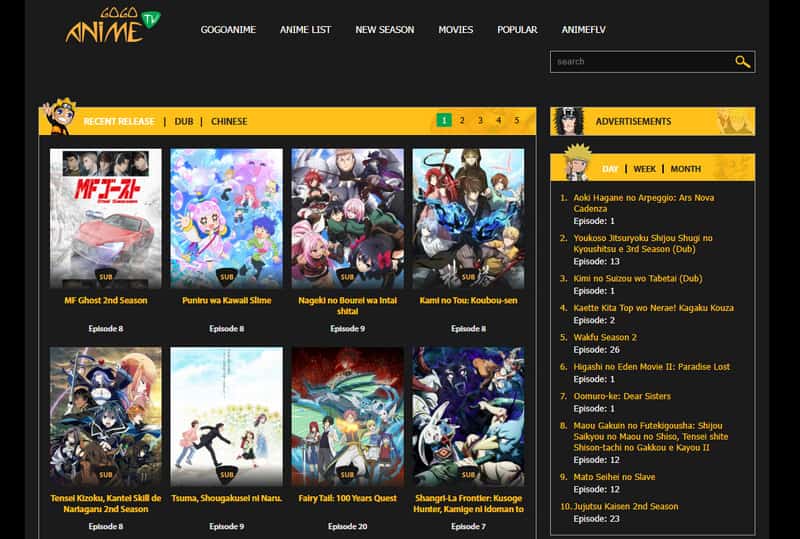800x539 pixels.
Task: Click the Naruto avatar beside the Day tab
Action: [x=577, y=163]
